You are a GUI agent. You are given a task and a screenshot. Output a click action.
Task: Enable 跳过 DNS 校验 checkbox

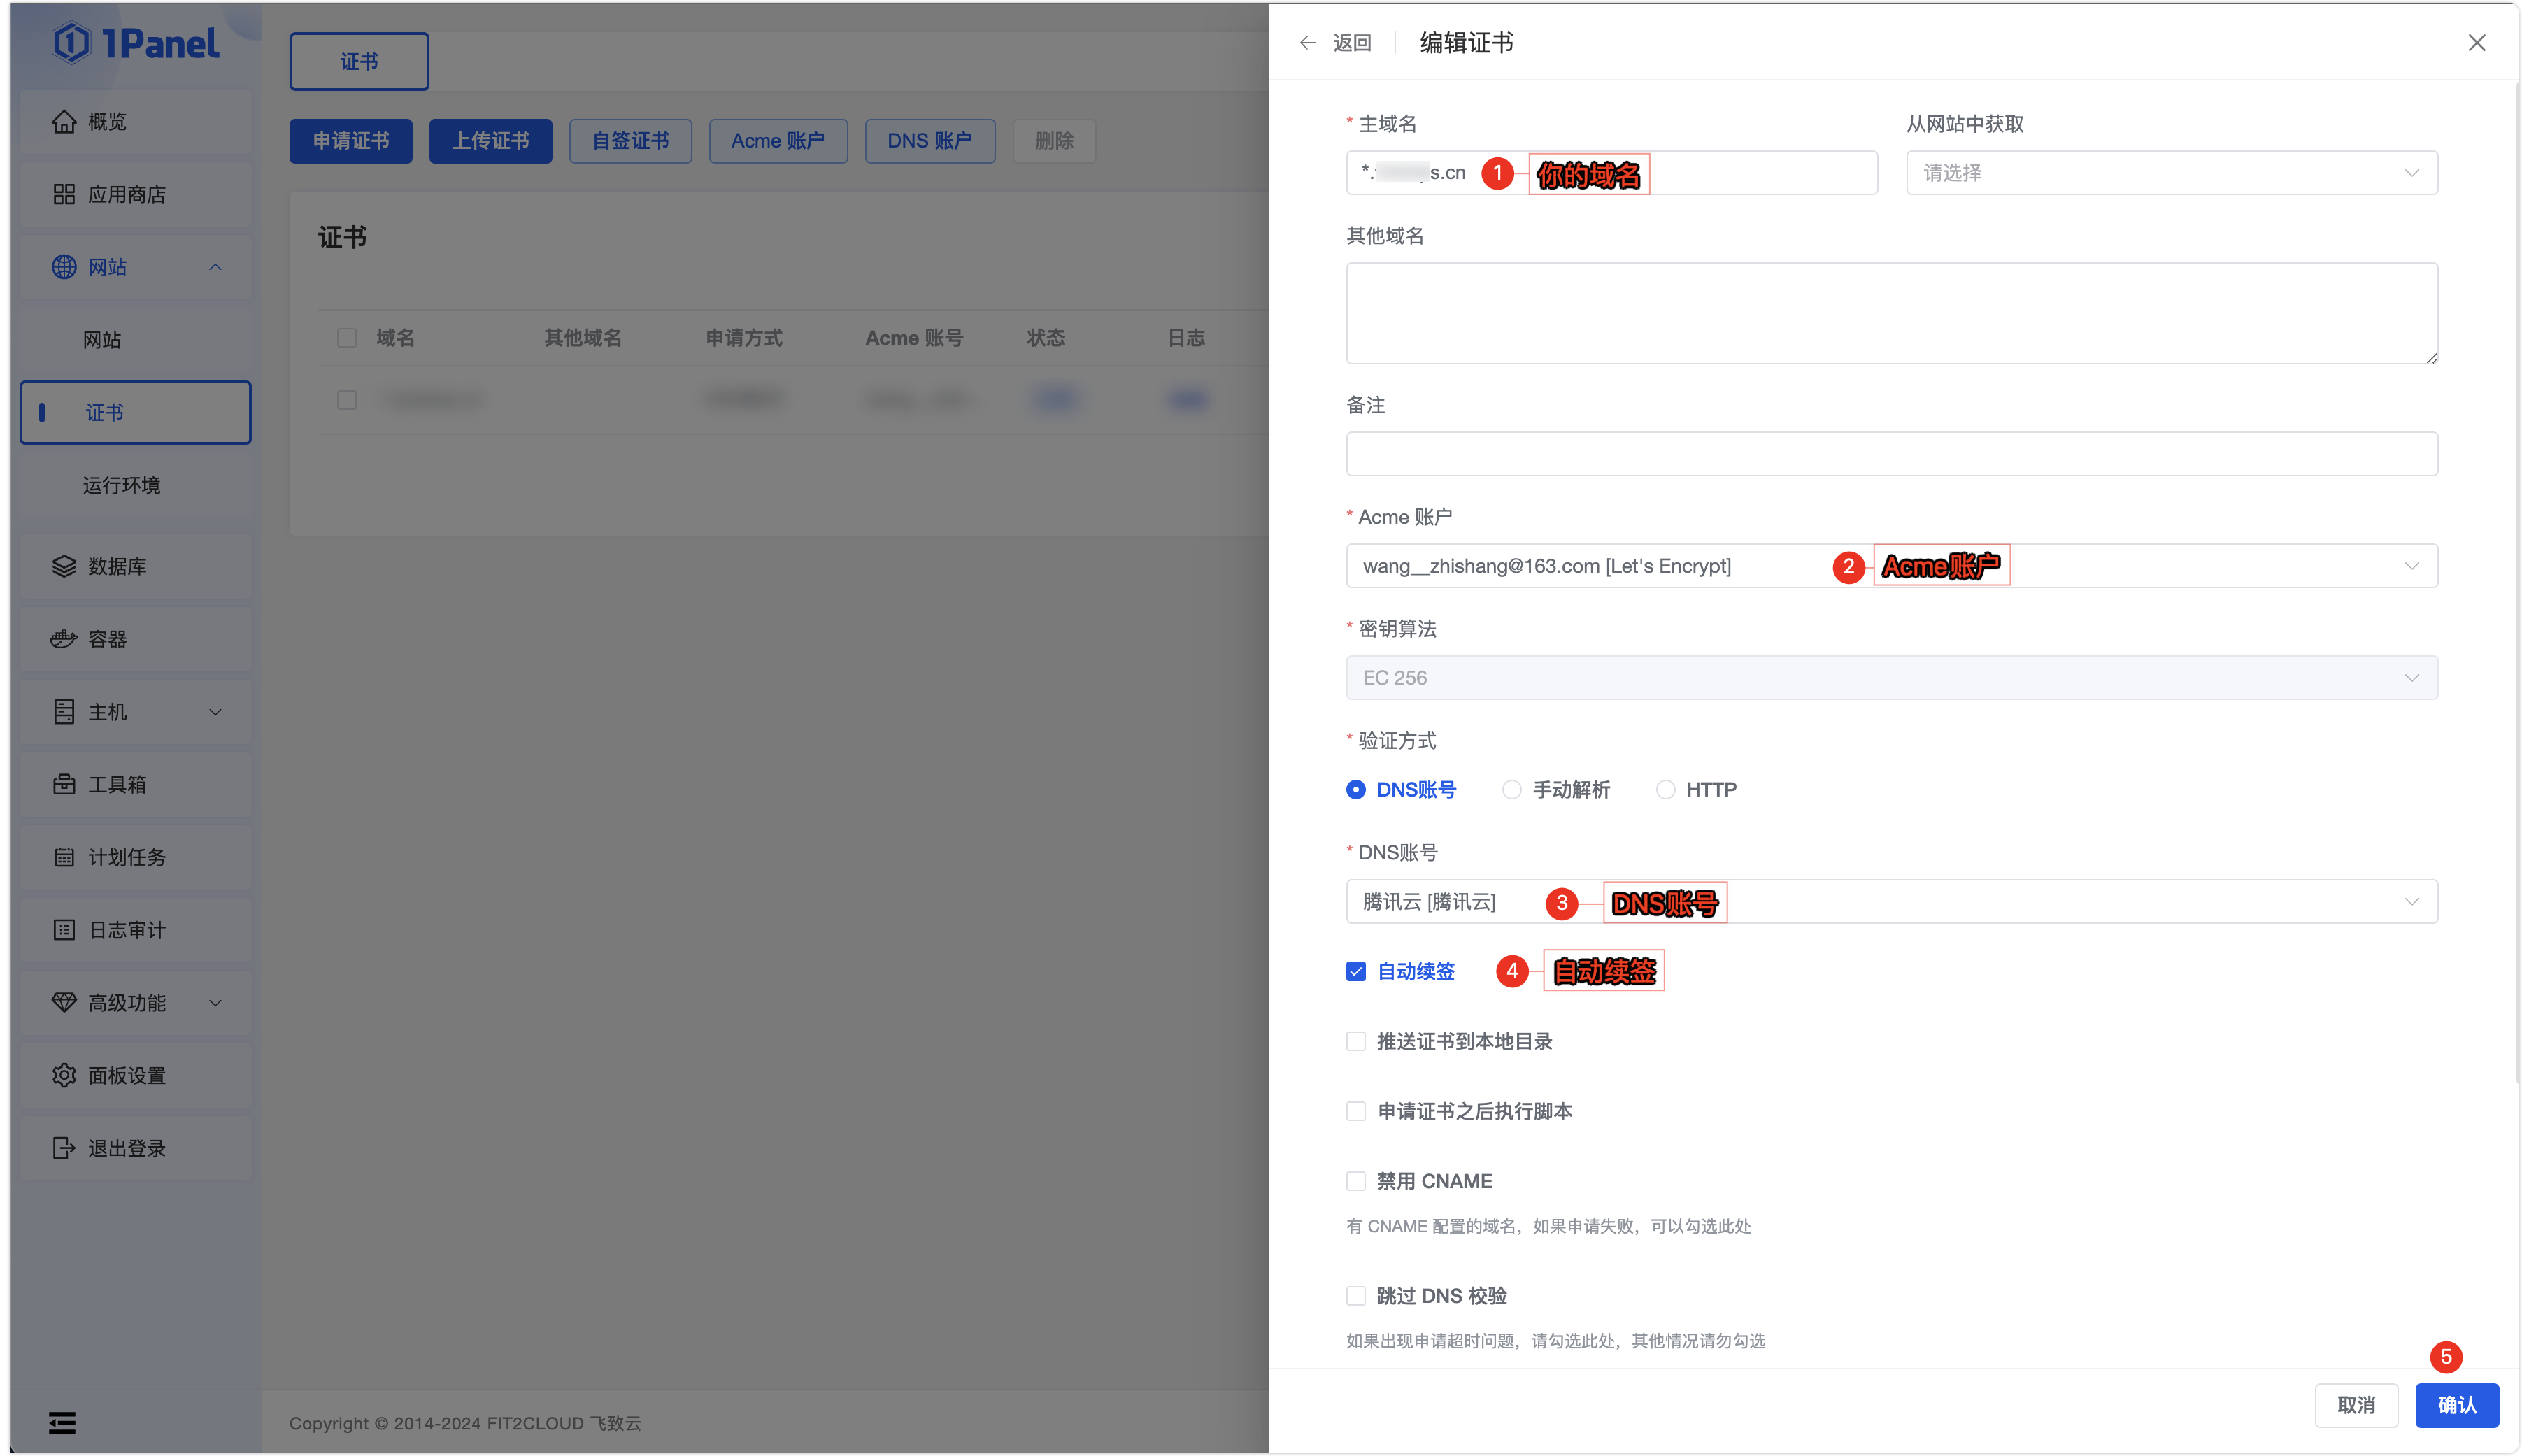pos(1356,1296)
